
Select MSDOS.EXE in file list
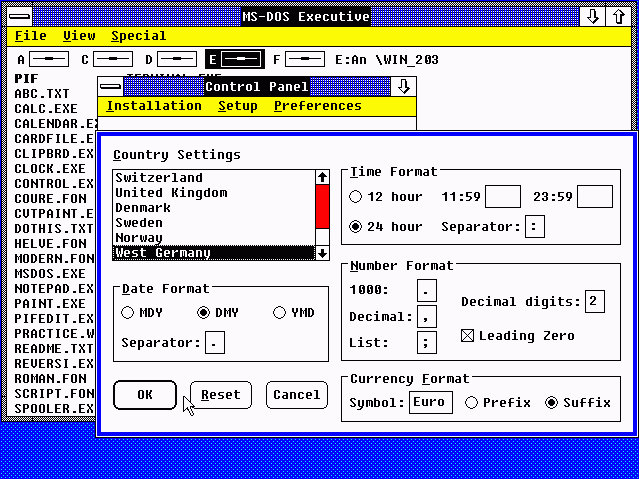(x=50, y=274)
